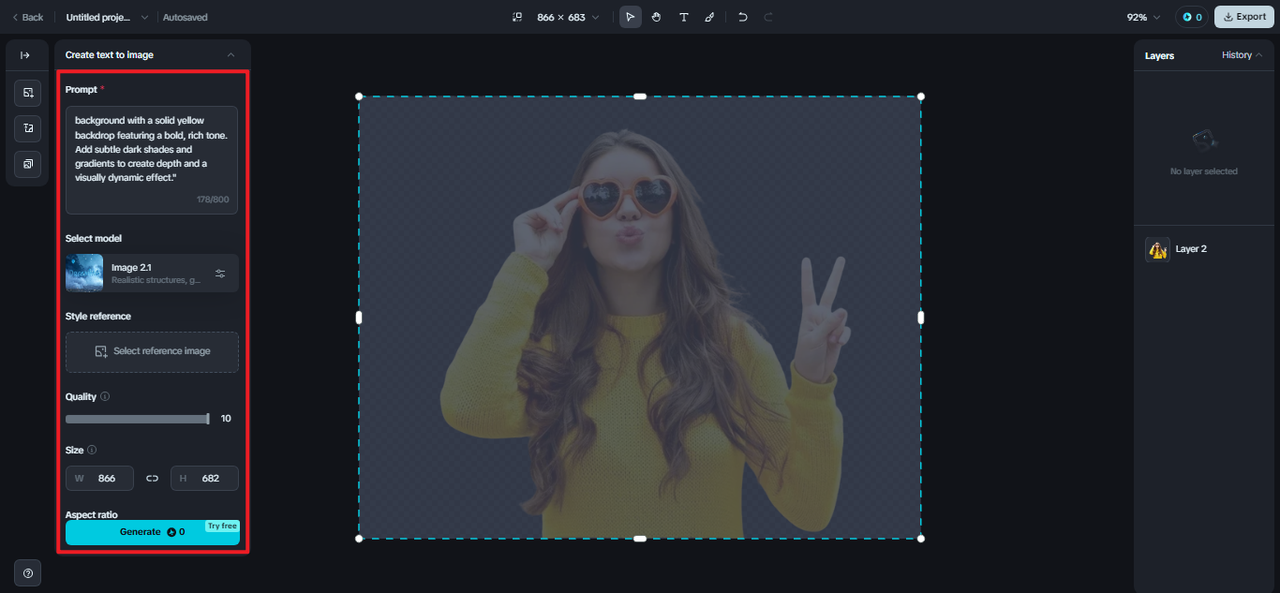Undo the last action
Screen dimensions: 1280x593
[x=742, y=17]
